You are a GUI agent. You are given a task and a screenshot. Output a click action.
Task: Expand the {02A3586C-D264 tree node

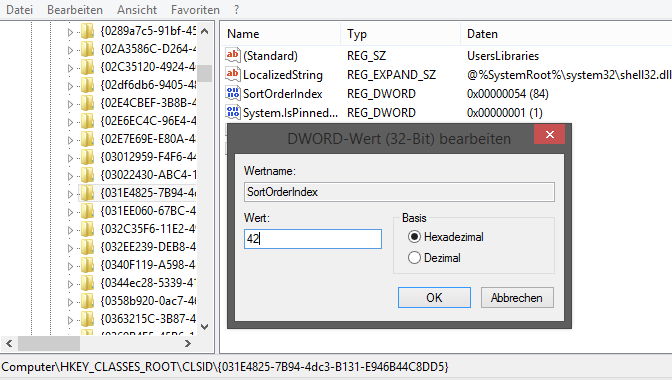tap(70, 50)
